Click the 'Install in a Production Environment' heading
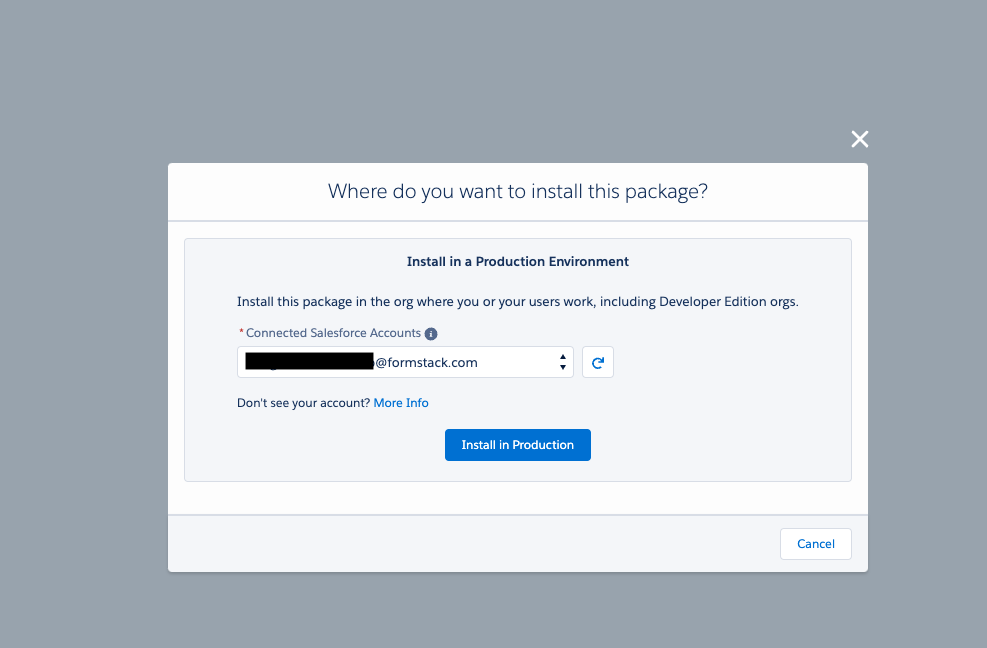The image size is (987, 648). point(518,262)
